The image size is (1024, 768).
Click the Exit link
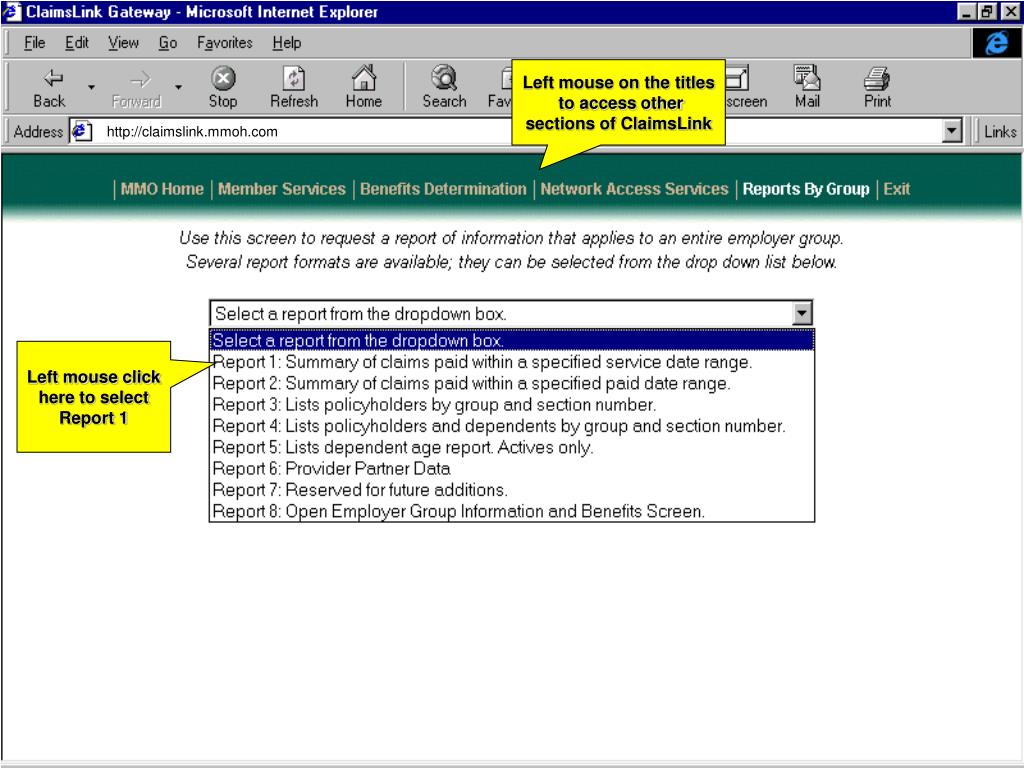(897, 189)
